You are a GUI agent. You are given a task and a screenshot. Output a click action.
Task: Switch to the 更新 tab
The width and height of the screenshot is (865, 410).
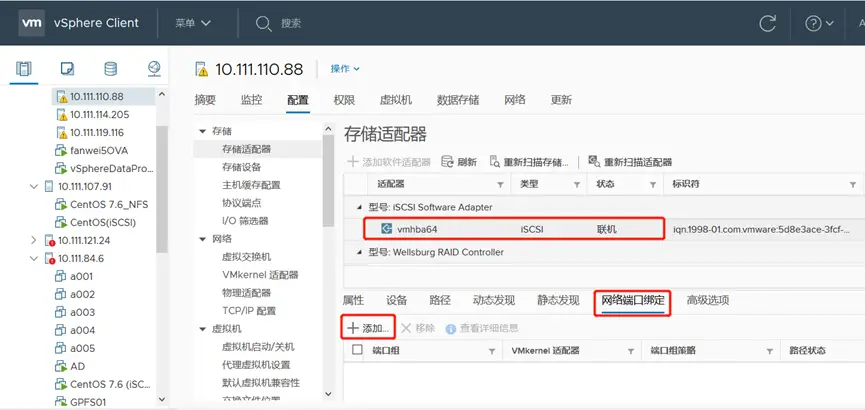coord(561,100)
